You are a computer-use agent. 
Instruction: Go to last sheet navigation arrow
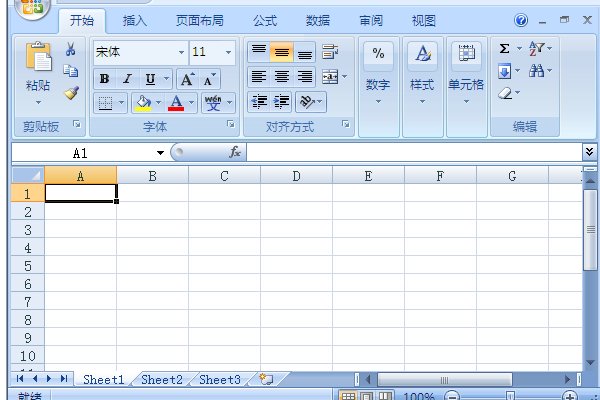point(64,379)
